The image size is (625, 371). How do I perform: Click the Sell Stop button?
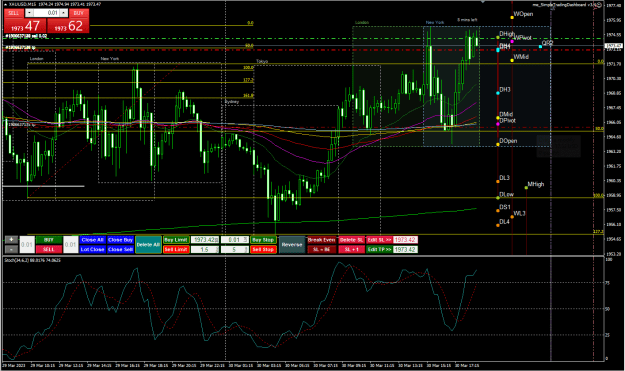[x=263, y=249]
